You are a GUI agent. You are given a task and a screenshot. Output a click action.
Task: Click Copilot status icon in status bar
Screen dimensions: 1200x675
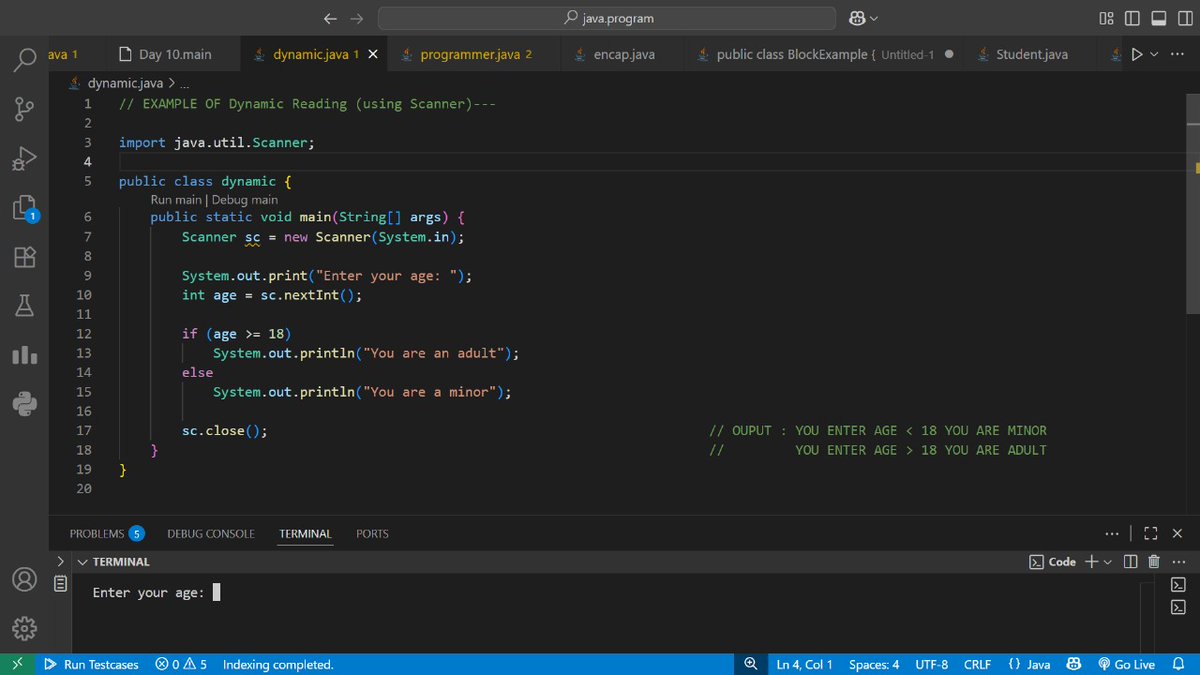tap(1074, 664)
